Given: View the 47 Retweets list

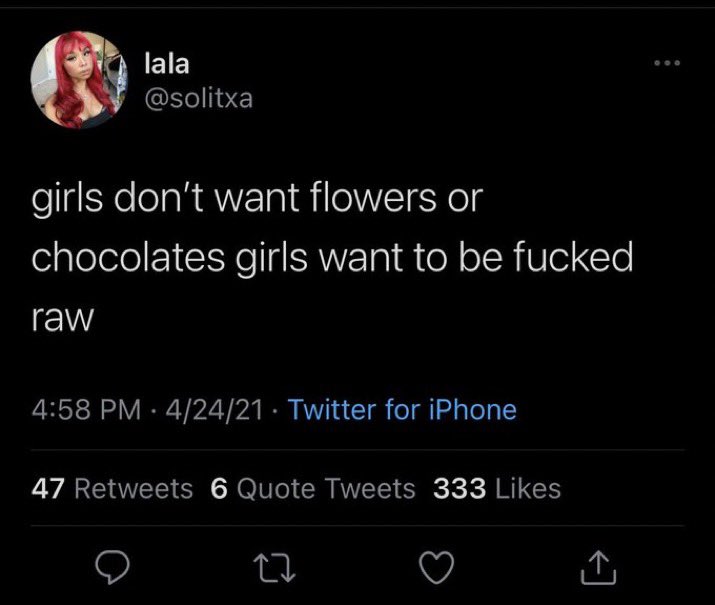Looking at the screenshot, I should pyautogui.click(x=112, y=488).
